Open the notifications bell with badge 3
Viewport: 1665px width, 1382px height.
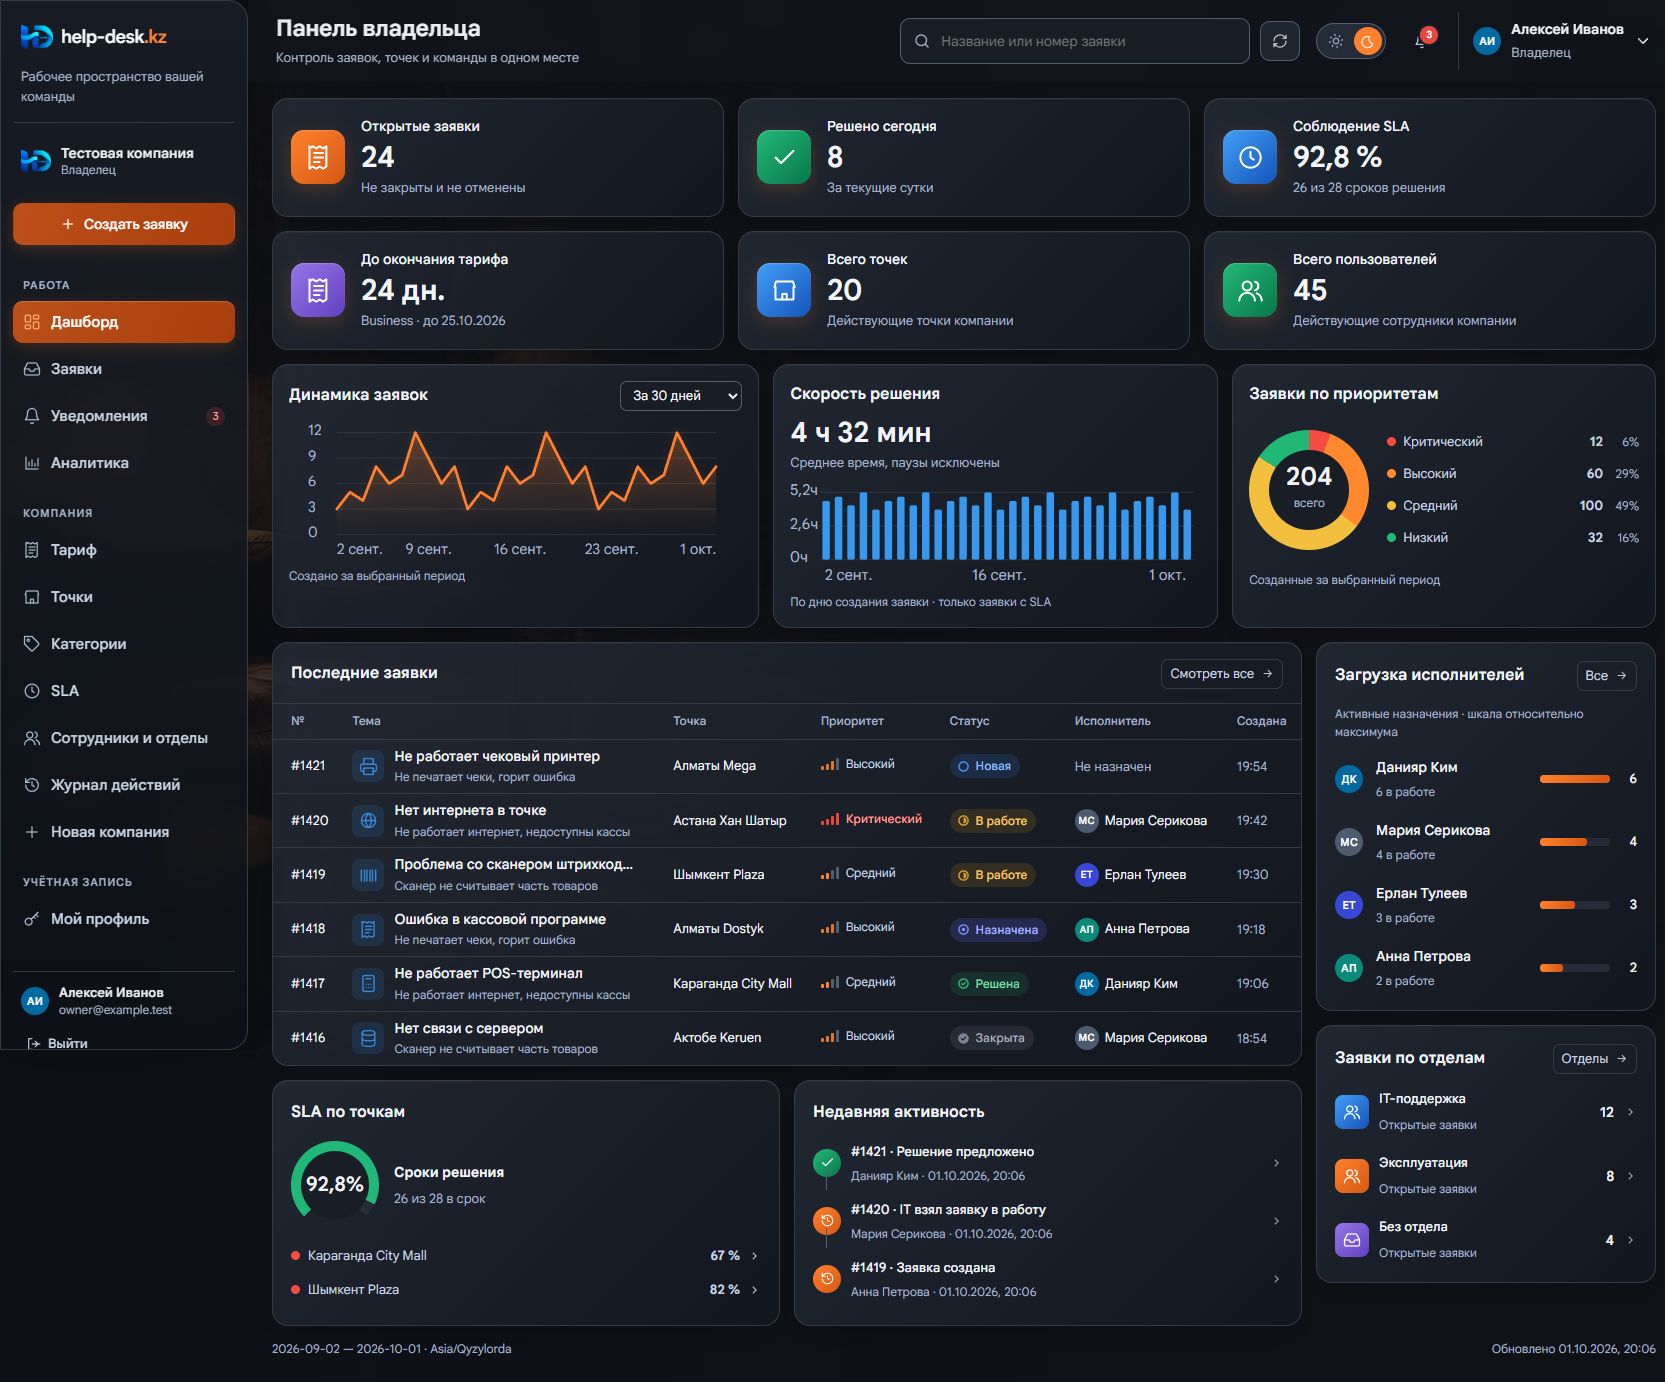click(1421, 41)
